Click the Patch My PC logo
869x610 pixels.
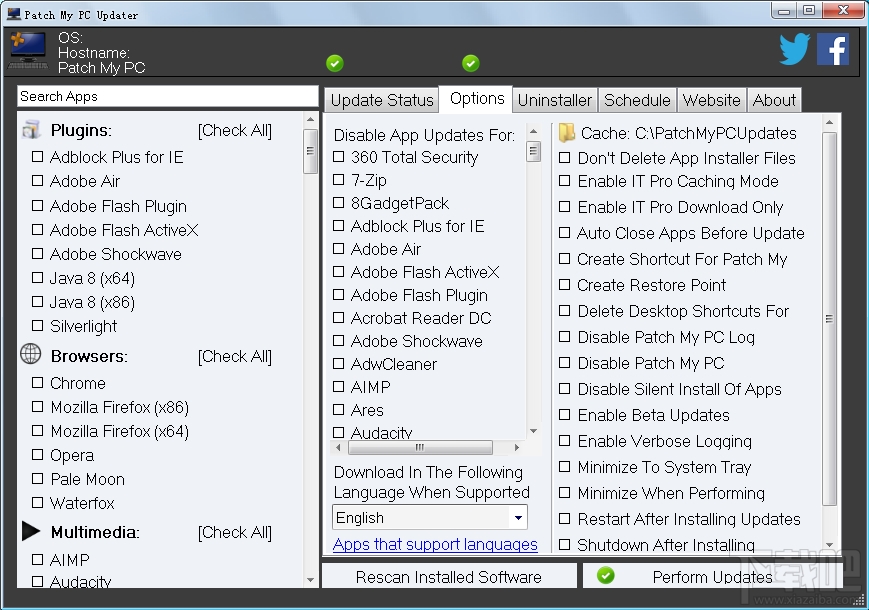pos(27,47)
